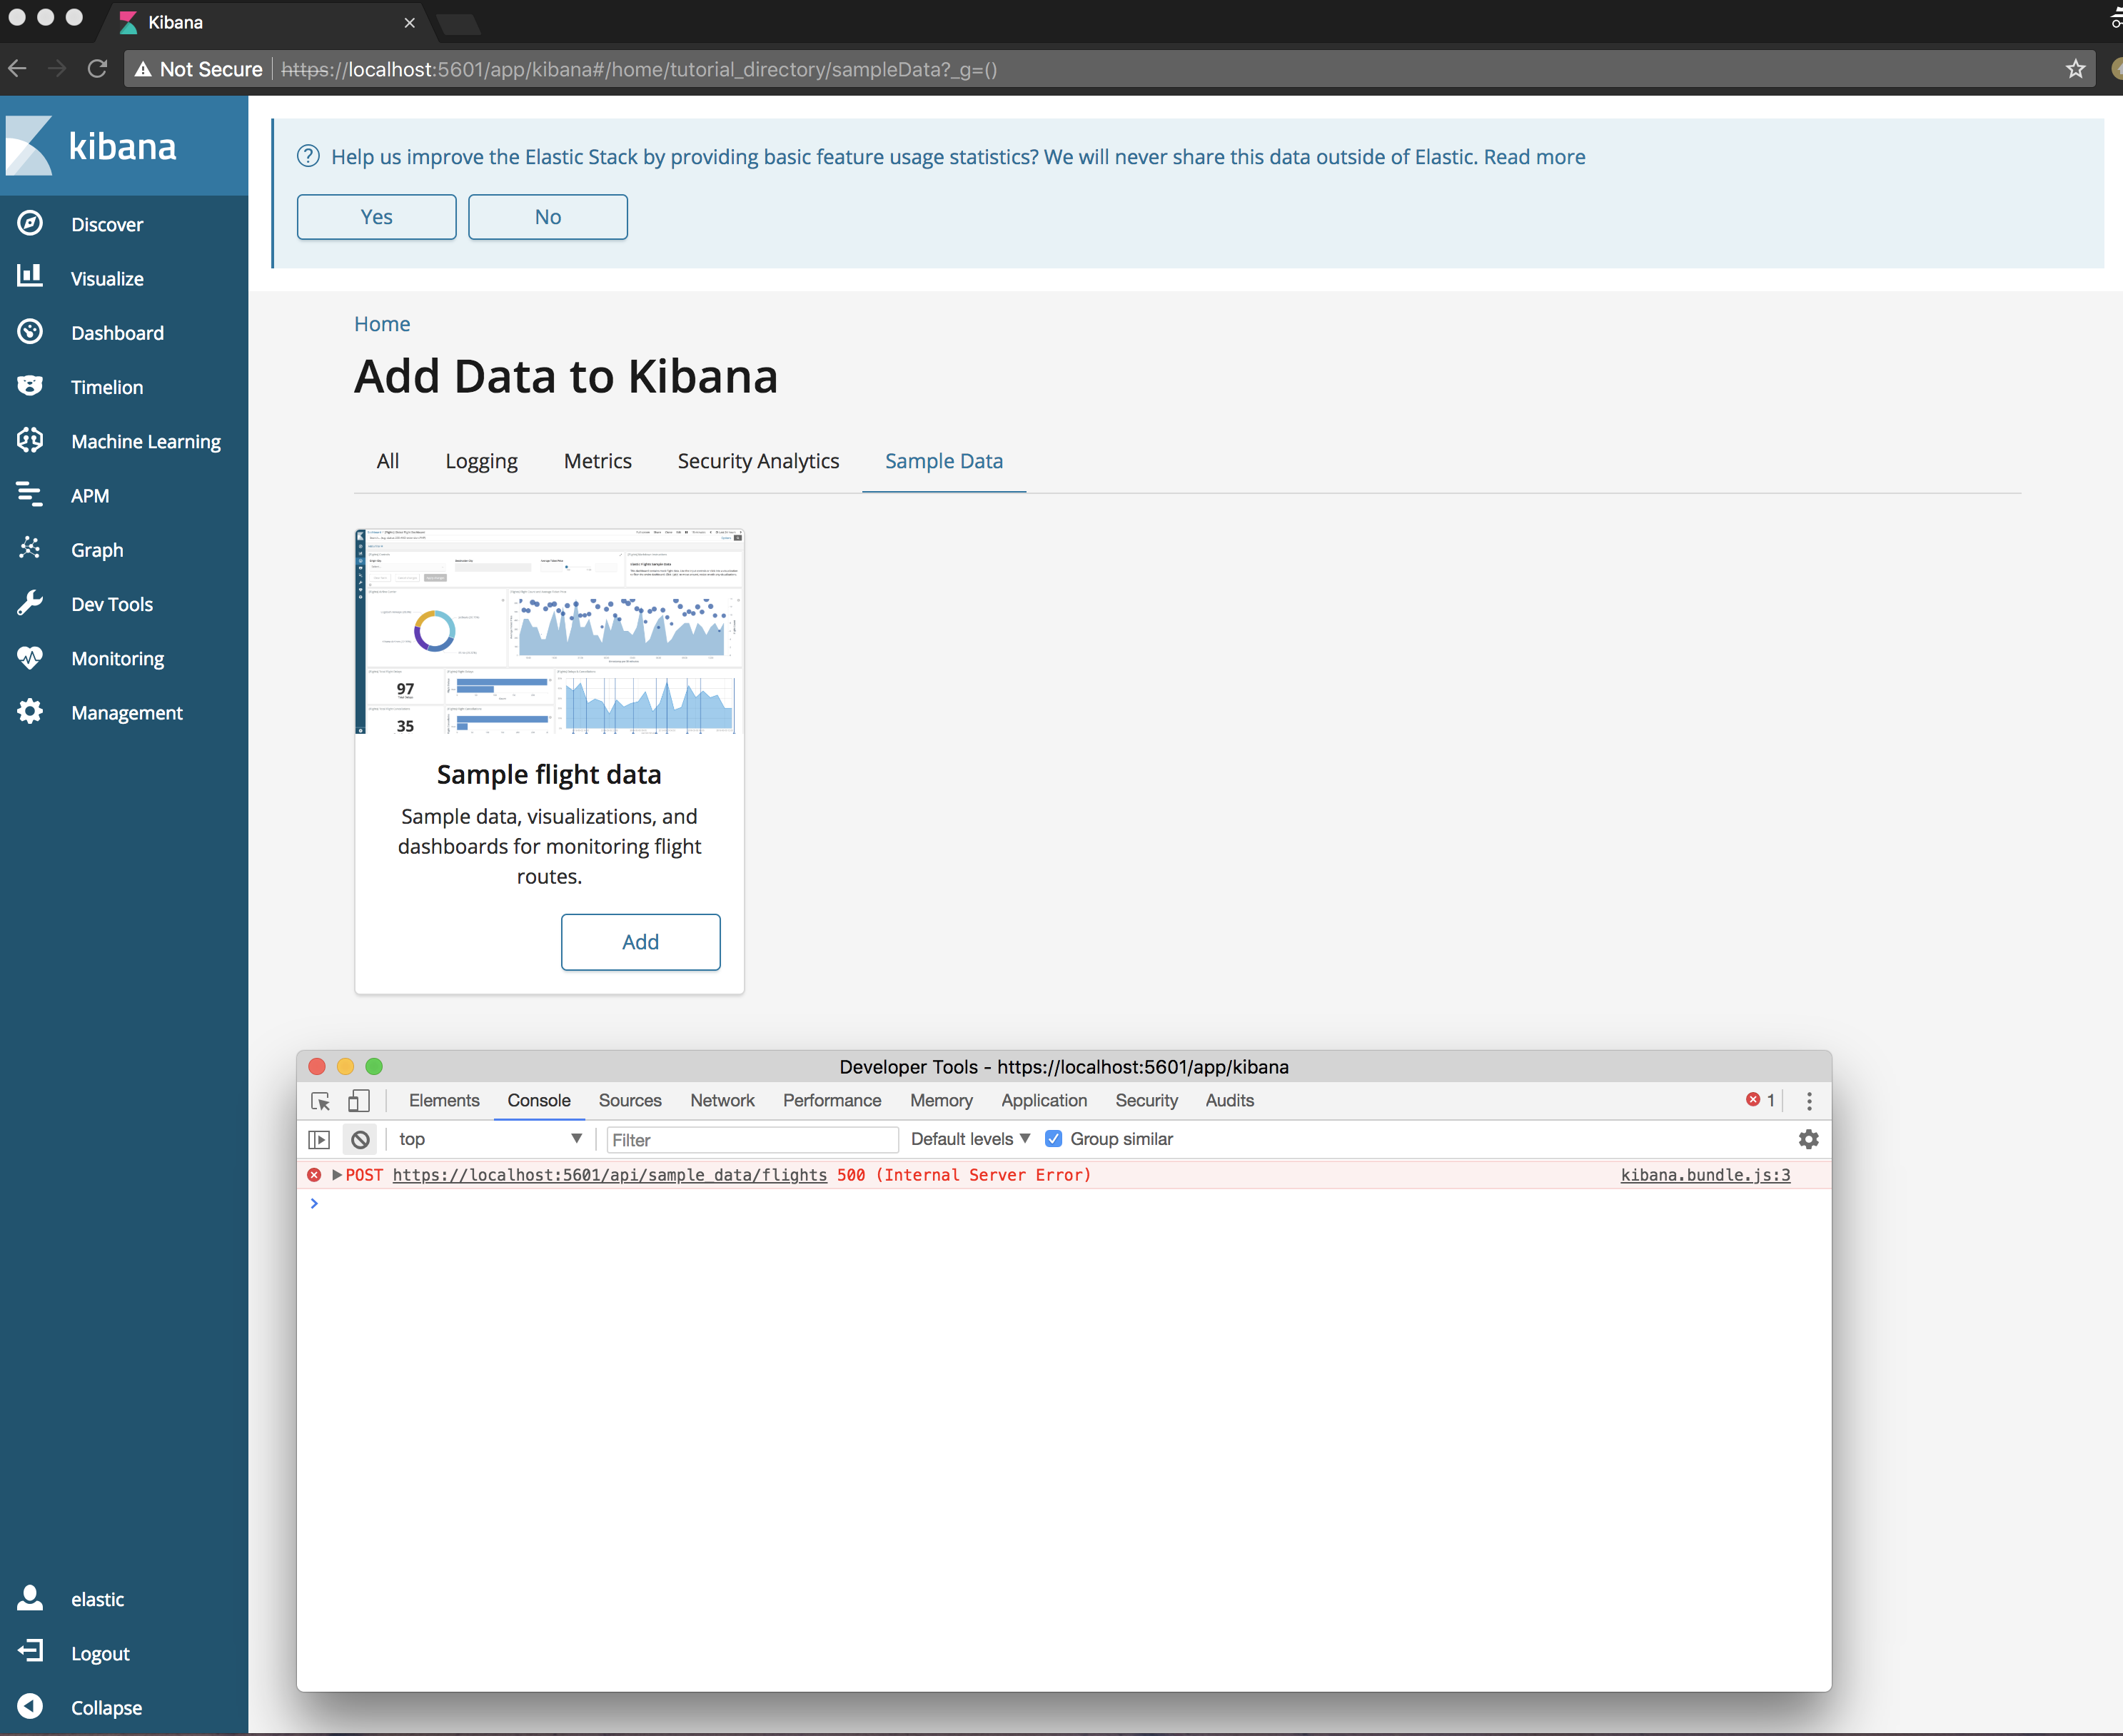
Task: Open the Dashboard gauge icon
Action: tap(30, 332)
